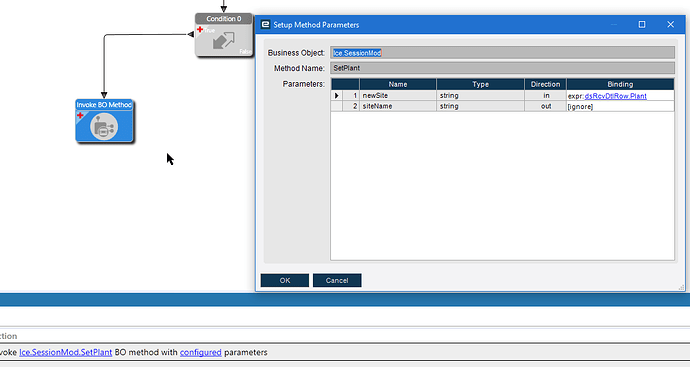Open the configured parameters link
The image size is (690, 367).
coord(201,352)
